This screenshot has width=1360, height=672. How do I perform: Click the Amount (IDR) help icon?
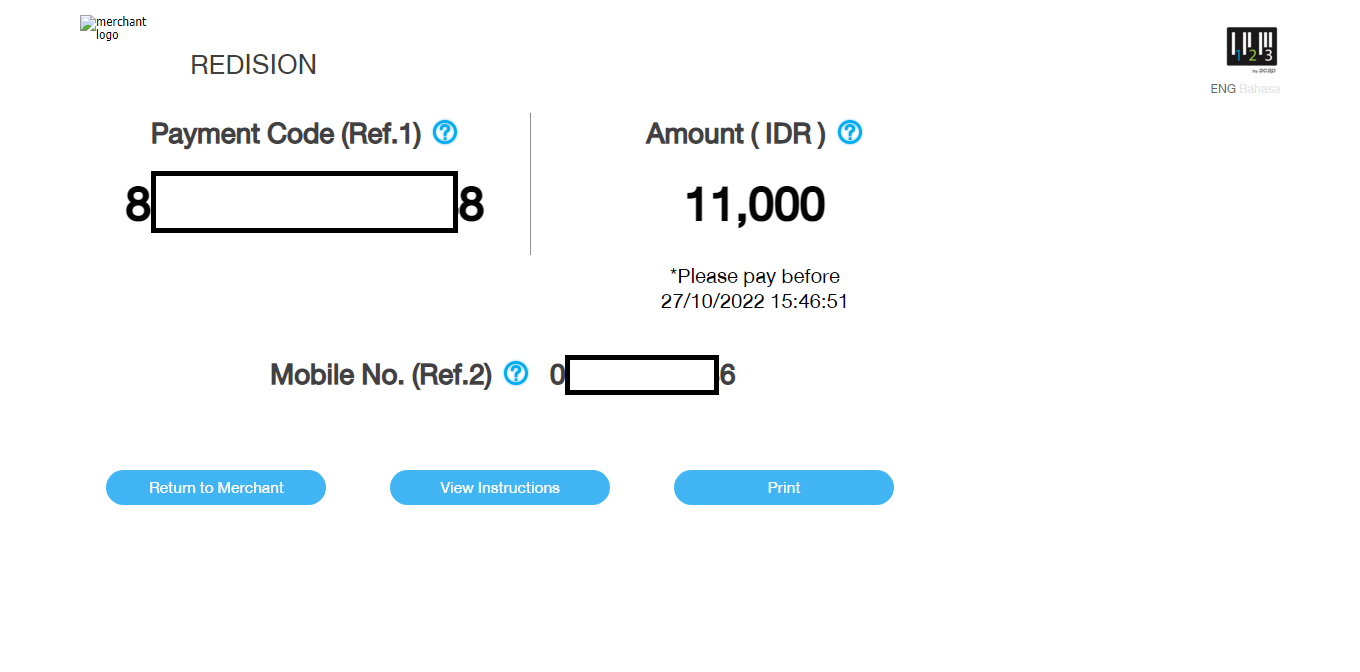pyautogui.click(x=850, y=132)
